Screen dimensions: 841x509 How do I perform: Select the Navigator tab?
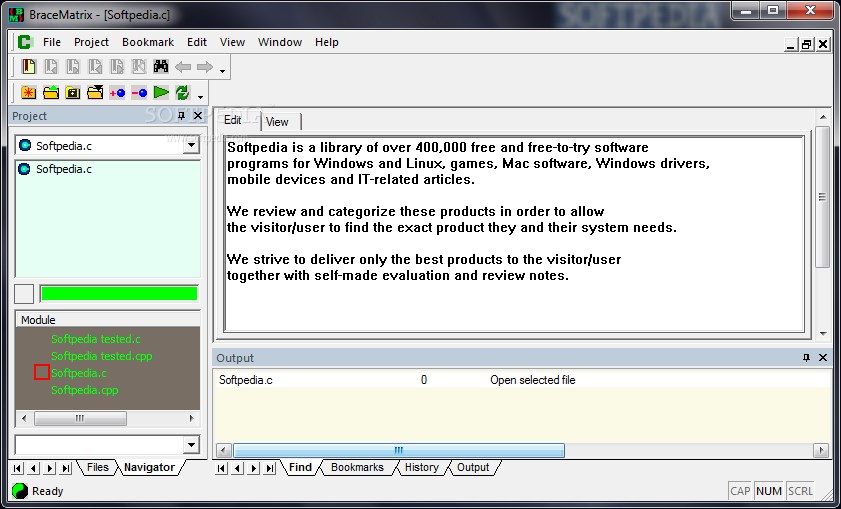click(x=149, y=467)
